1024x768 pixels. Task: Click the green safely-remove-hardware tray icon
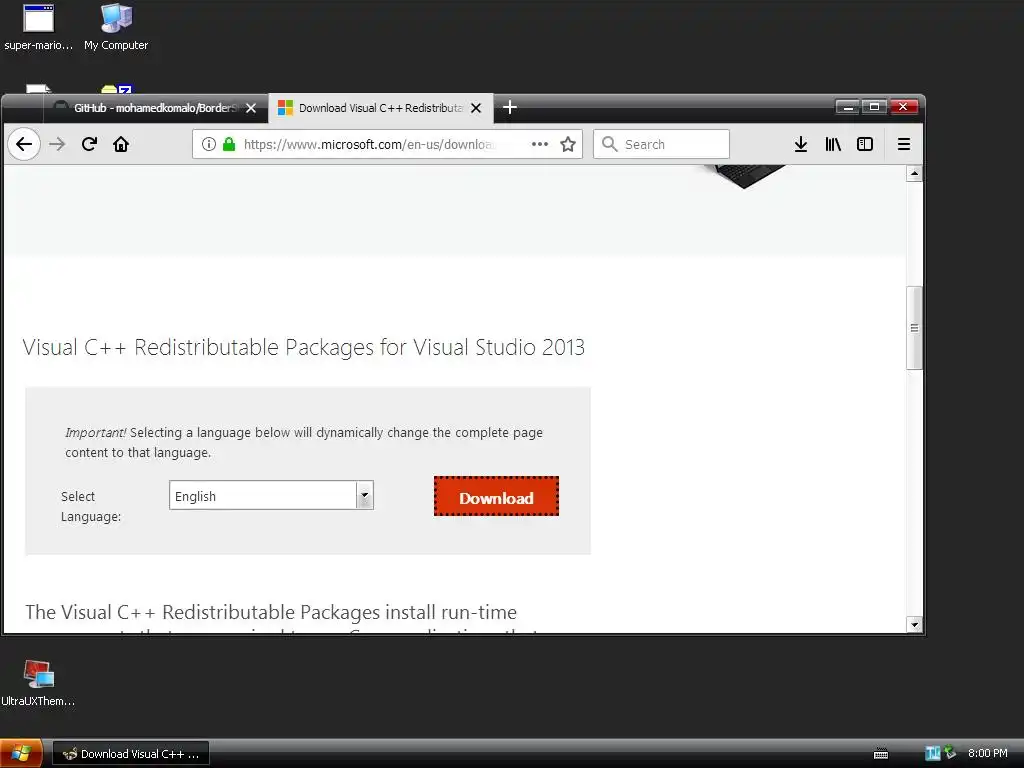click(x=950, y=752)
